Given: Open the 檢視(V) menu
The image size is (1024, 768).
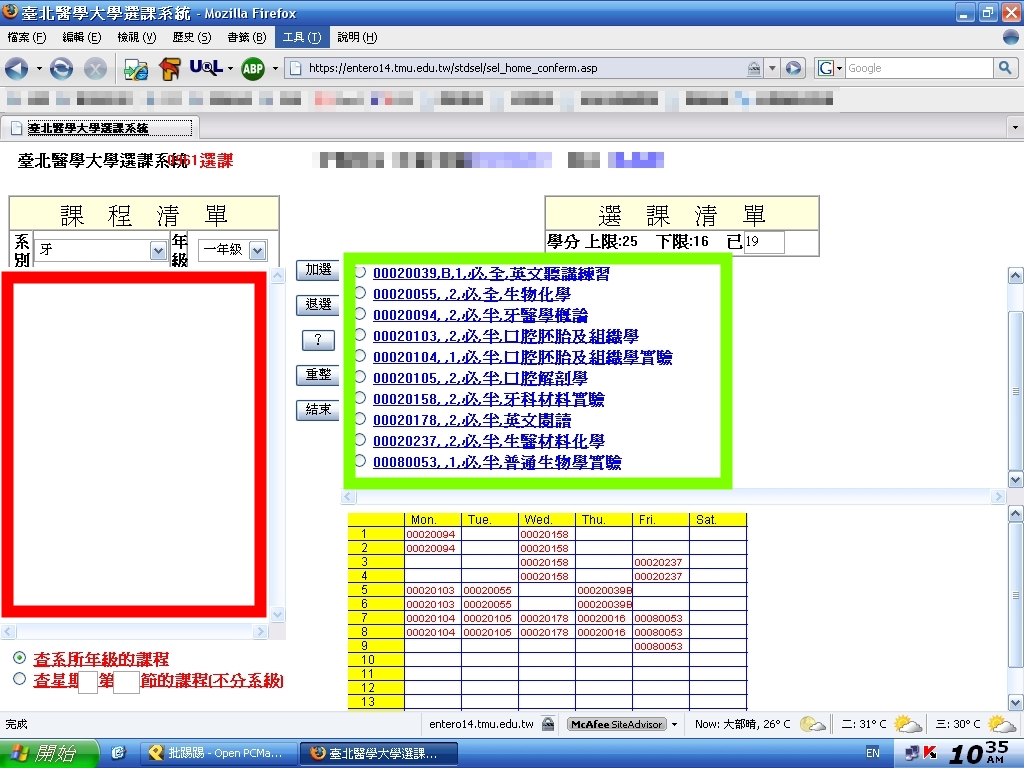Looking at the screenshot, I should (136, 37).
